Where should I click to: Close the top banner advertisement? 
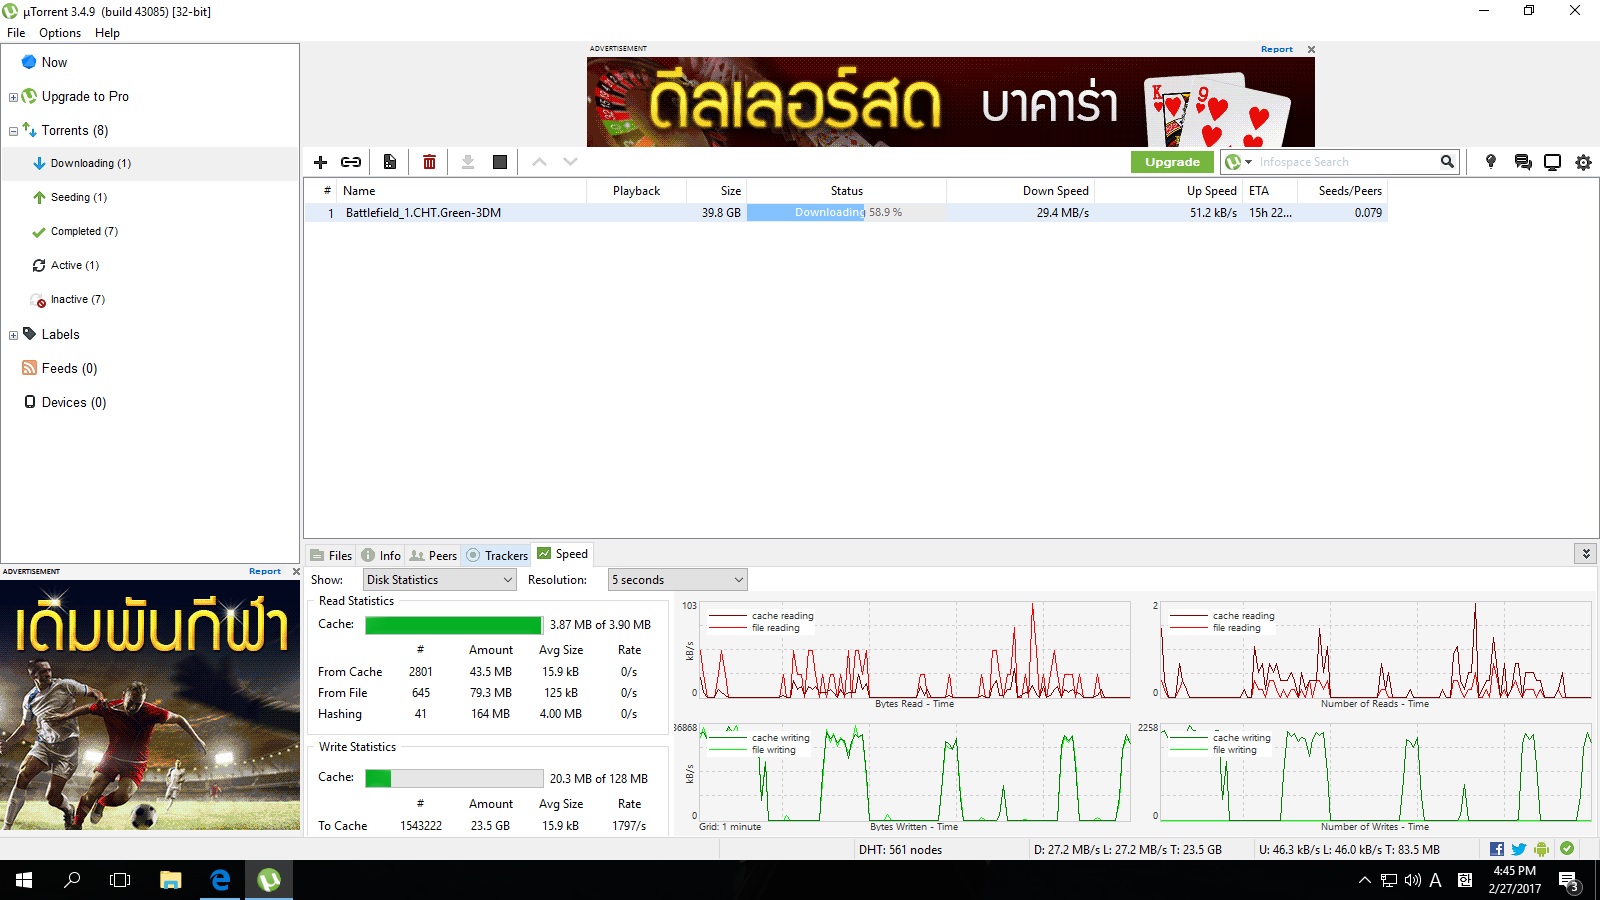point(1311,49)
